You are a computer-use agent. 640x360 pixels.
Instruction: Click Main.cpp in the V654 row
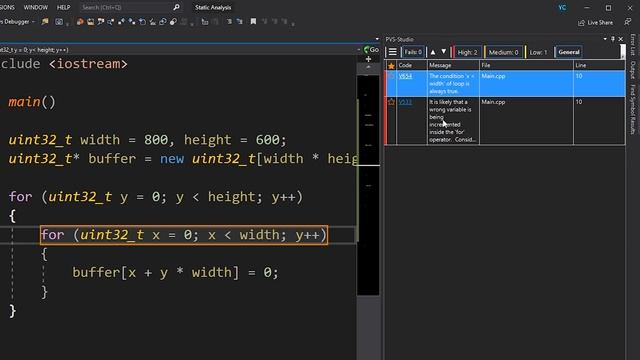click(493, 76)
